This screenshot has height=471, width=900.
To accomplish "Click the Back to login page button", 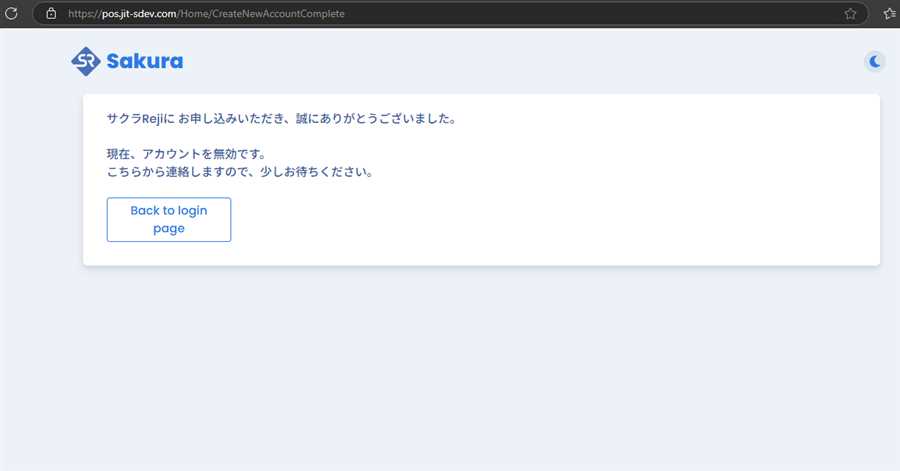I will (x=169, y=219).
